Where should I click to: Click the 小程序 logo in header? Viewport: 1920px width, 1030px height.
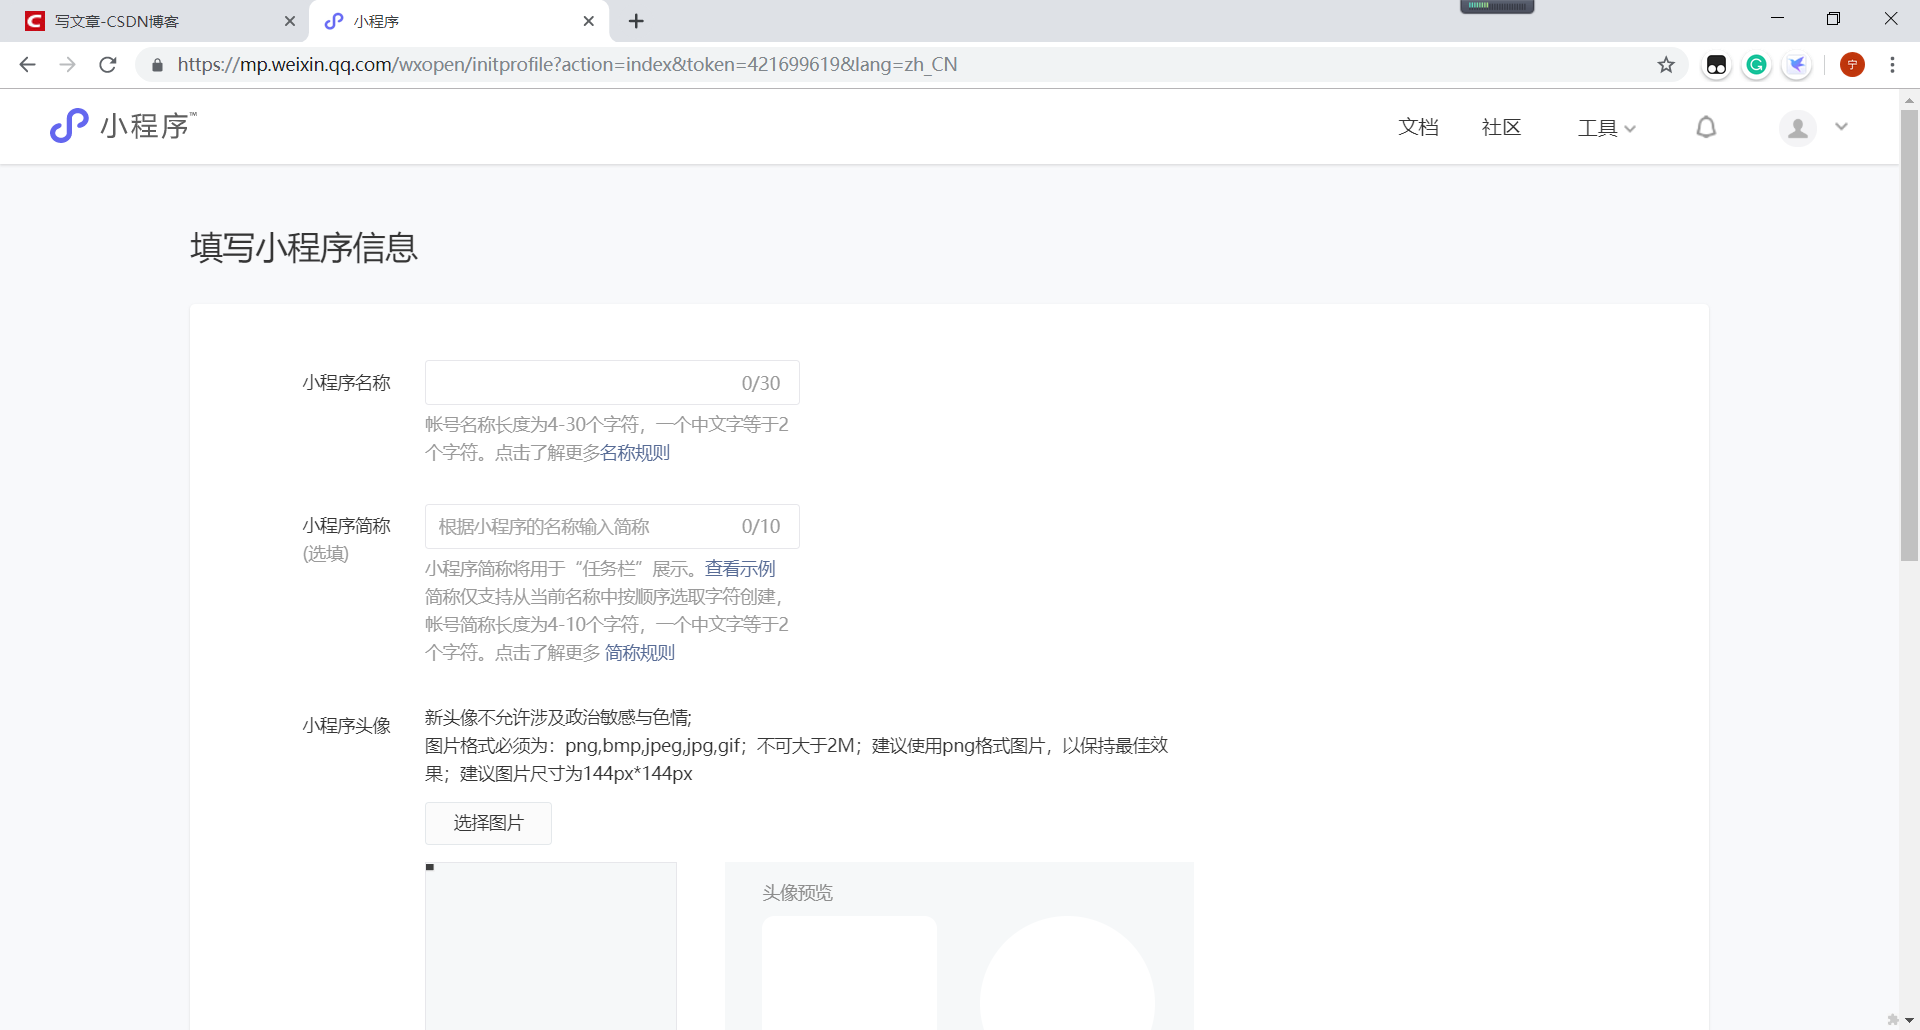coord(123,126)
